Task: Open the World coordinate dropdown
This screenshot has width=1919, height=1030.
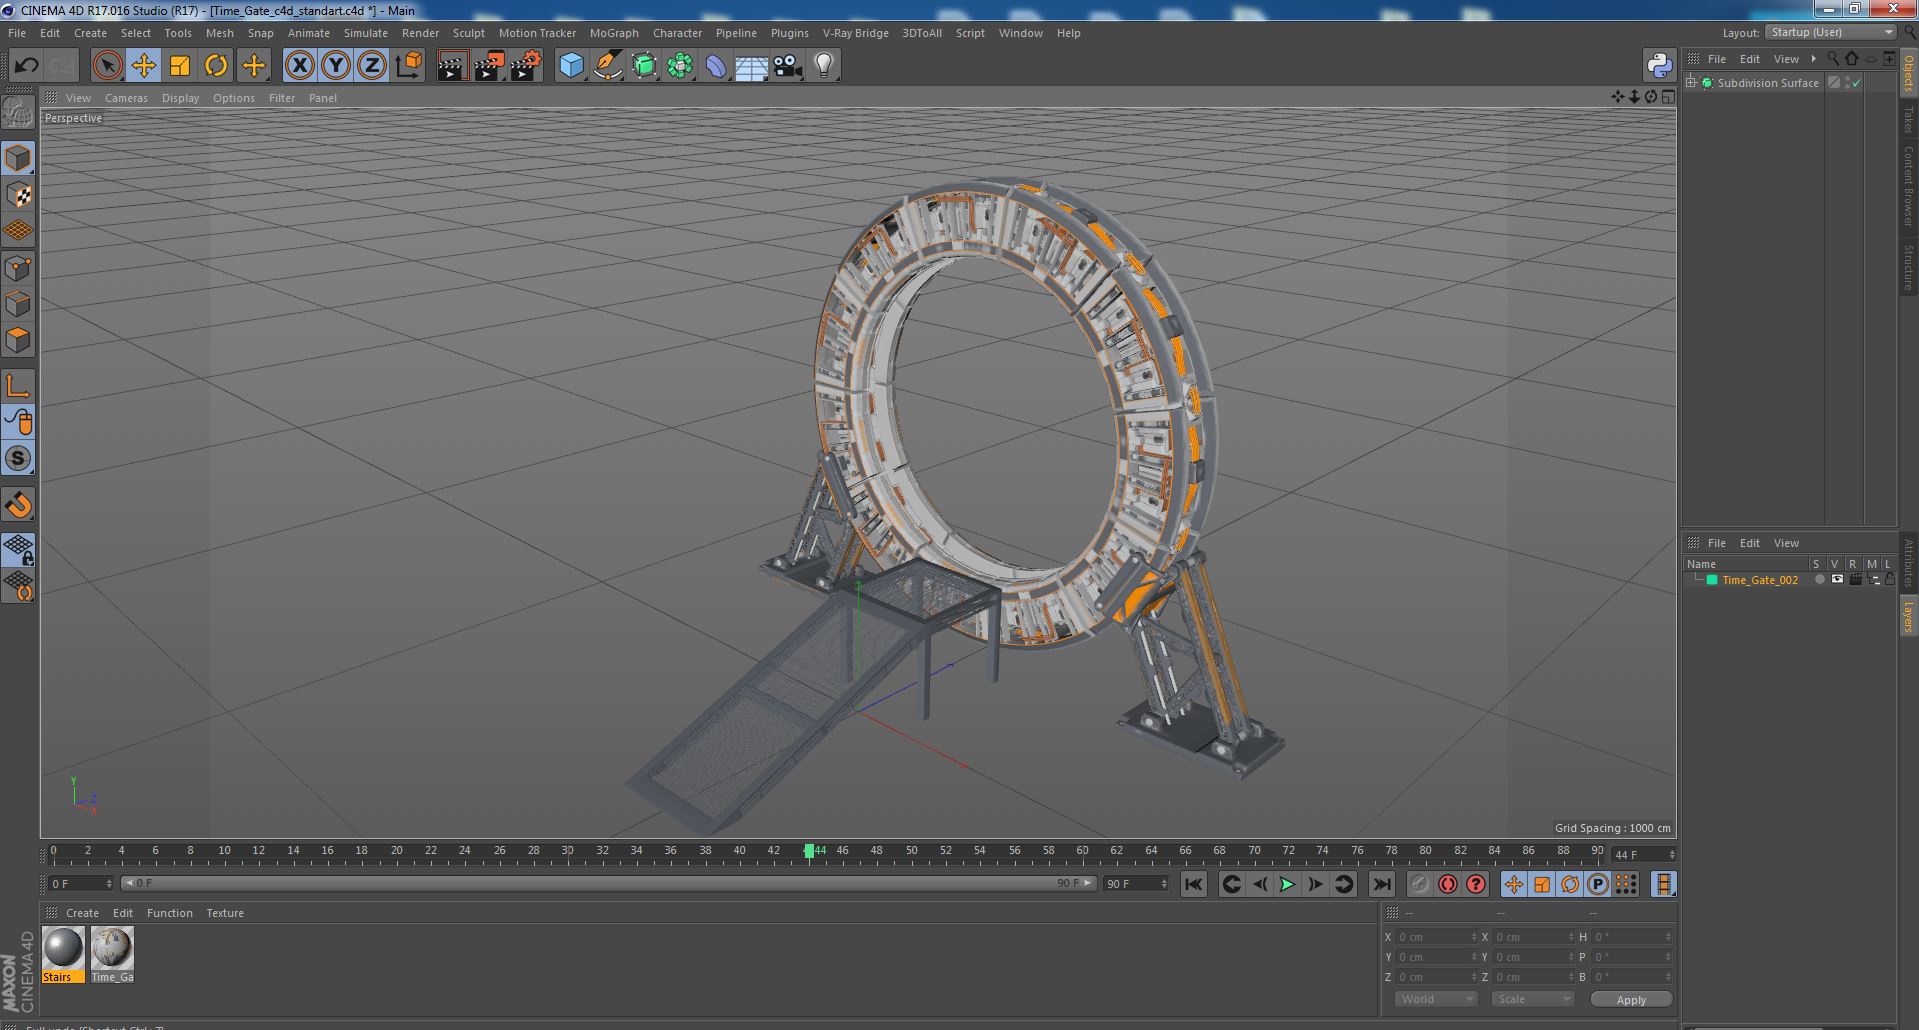Action: (x=1436, y=999)
